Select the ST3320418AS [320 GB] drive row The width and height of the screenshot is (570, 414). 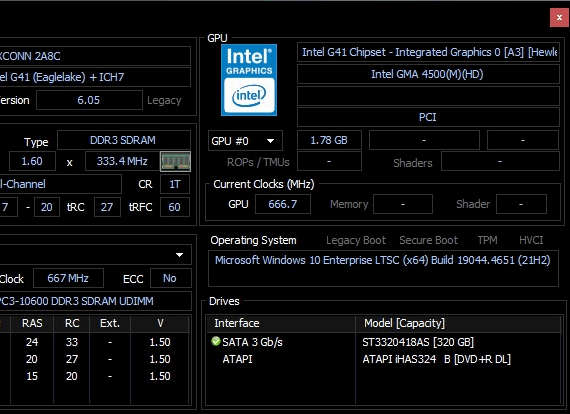pyautogui.click(x=385, y=342)
